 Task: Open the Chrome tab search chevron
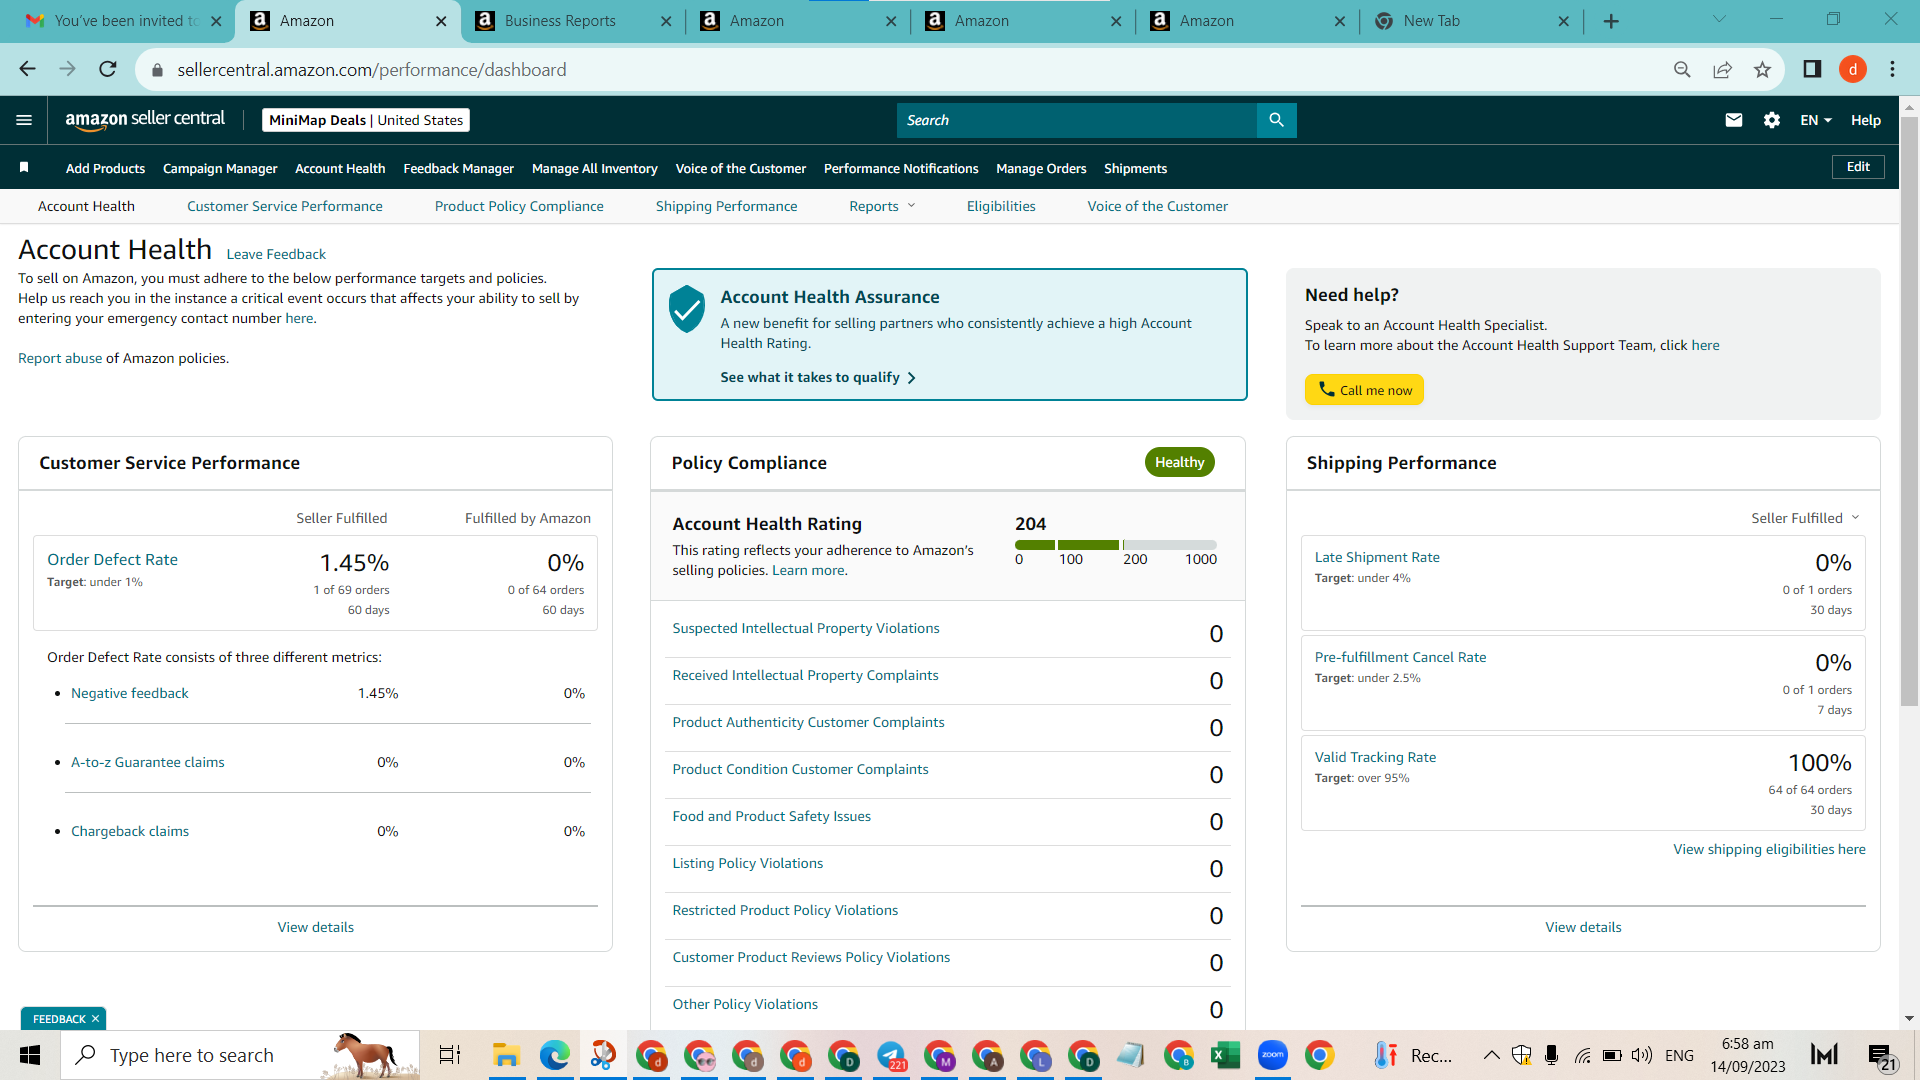(1719, 19)
